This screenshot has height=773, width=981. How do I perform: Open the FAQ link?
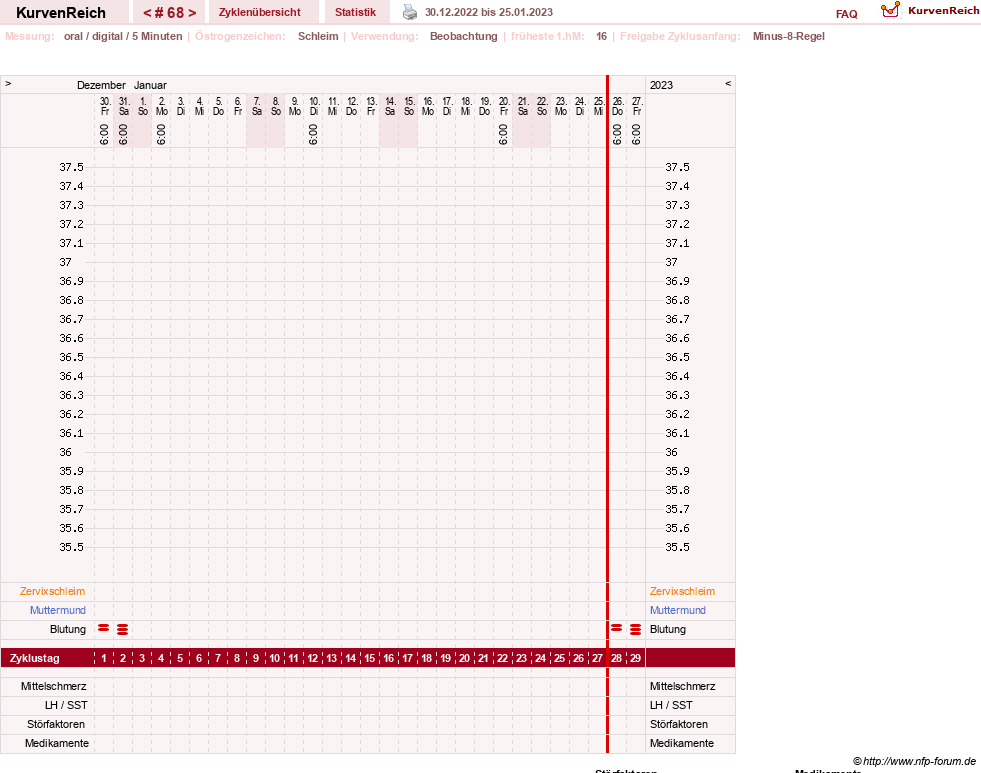846,14
